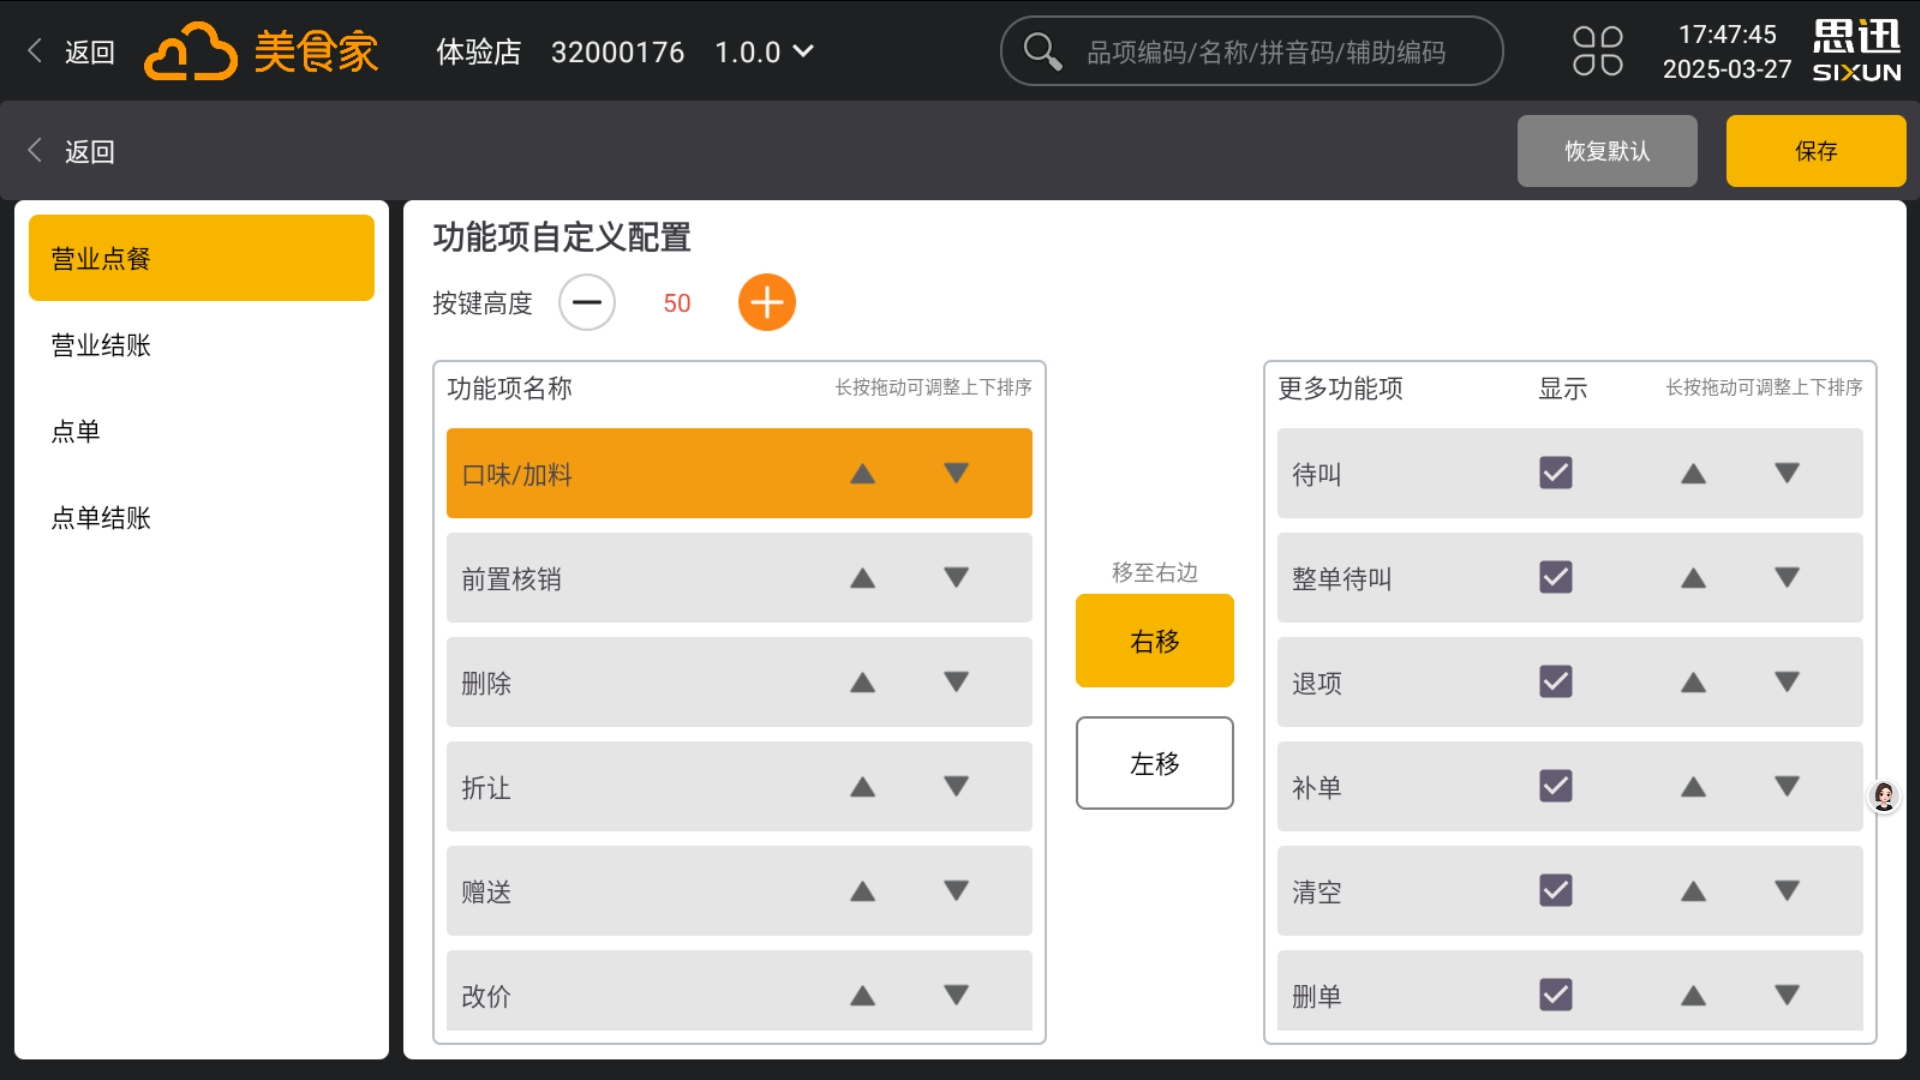Open the floating assistant avatar on right edge

pos(1885,797)
